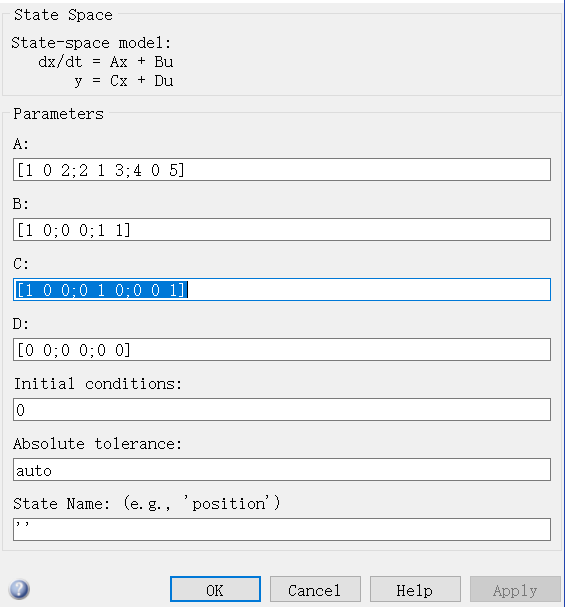Focus the A matrix input field
The height and width of the screenshot is (607, 565).
[x=282, y=170]
